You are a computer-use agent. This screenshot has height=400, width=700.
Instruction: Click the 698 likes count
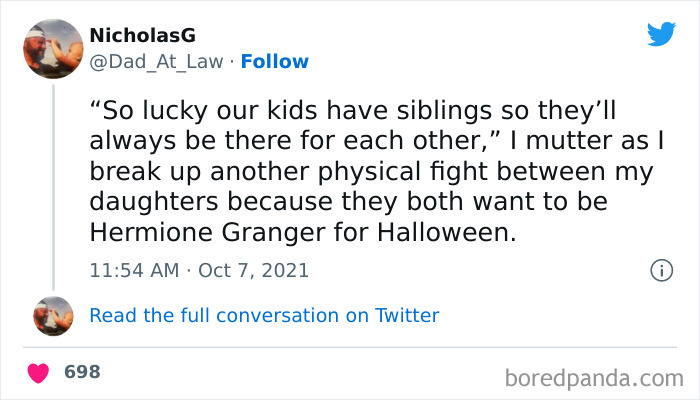pyautogui.click(x=82, y=372)
